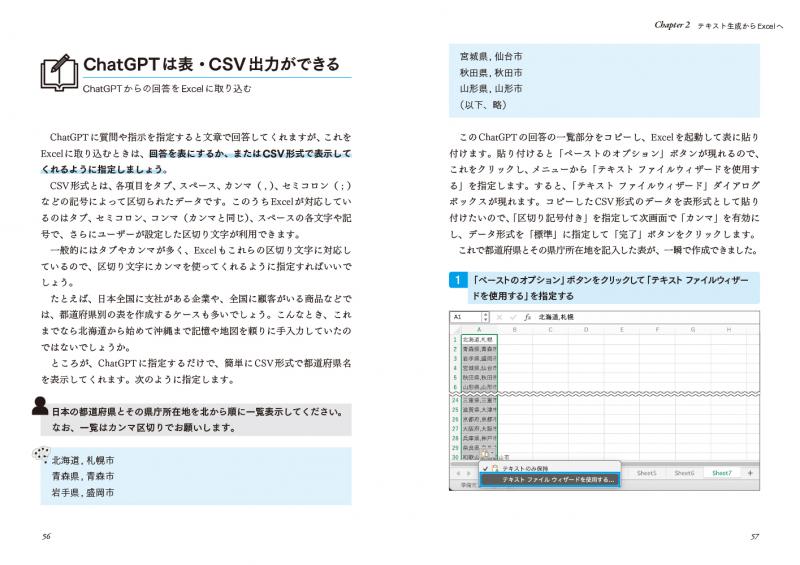Click cell A2 containing 青森県,青森市

pyautogui.click(x=479, y=349)
